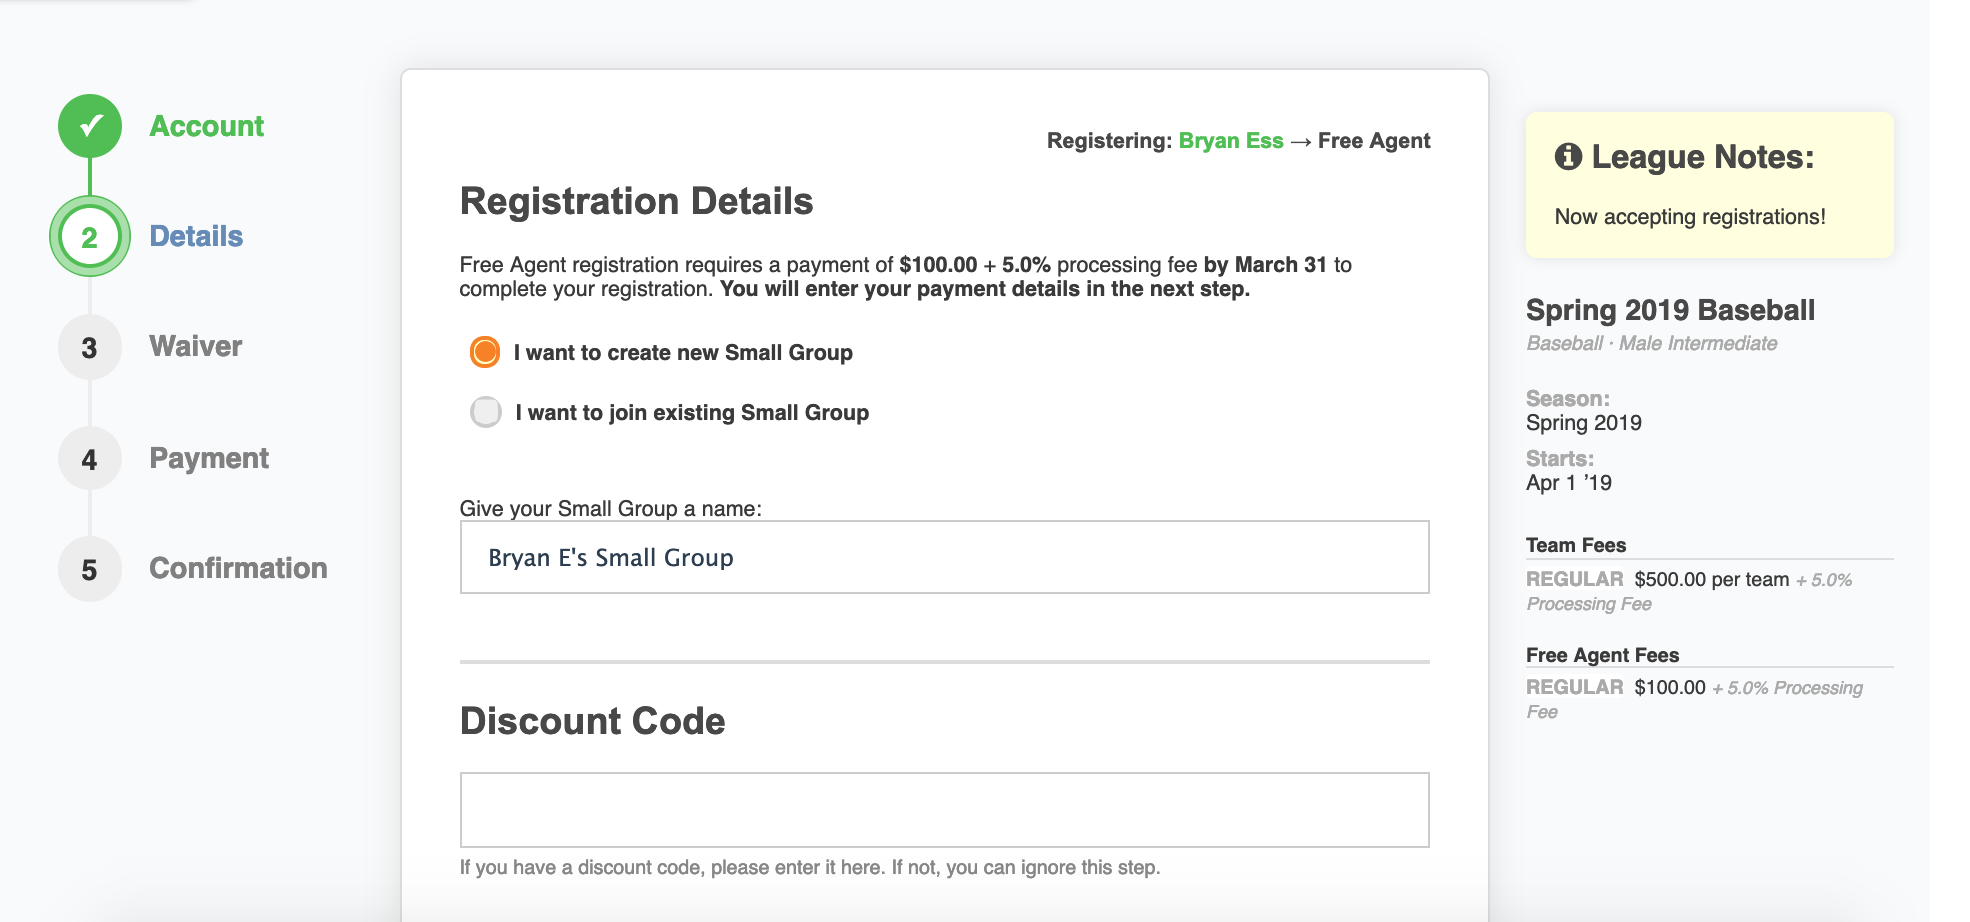Open the Payment step label

point(209,458)
